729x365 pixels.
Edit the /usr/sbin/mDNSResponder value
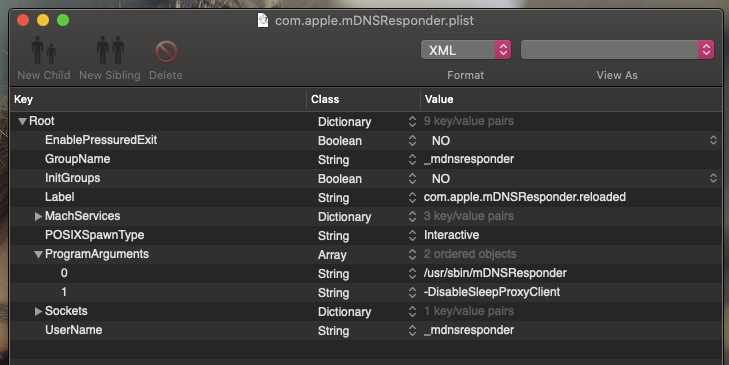[495, 273]
